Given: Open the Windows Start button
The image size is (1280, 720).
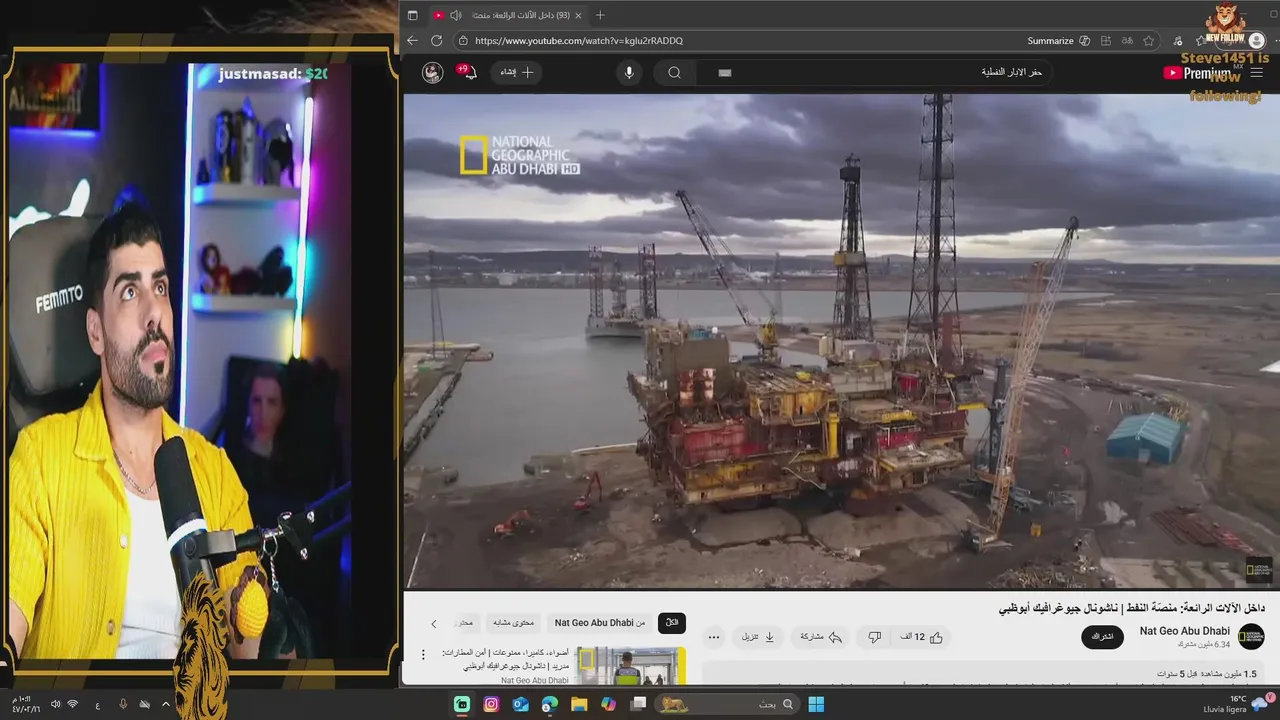Looking at the screenshot, I should tap(816, 704).
